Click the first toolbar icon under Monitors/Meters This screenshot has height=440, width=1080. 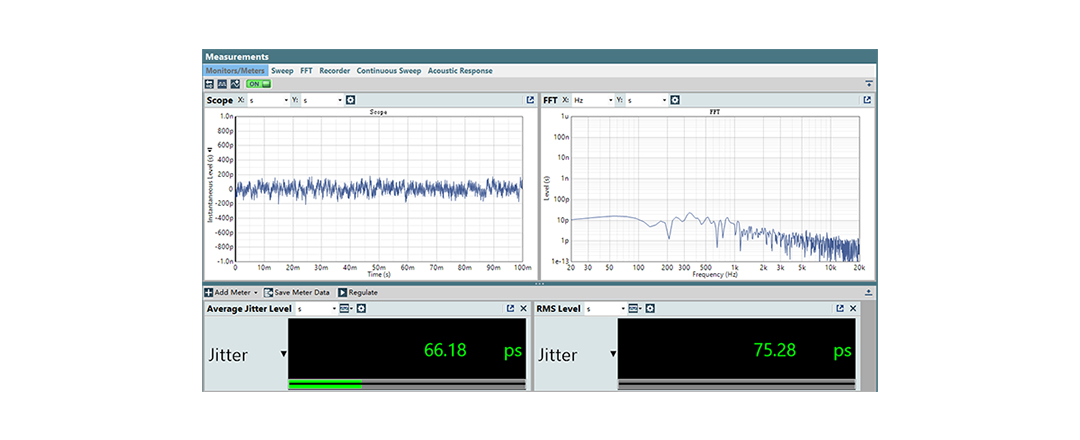(209, 84)
